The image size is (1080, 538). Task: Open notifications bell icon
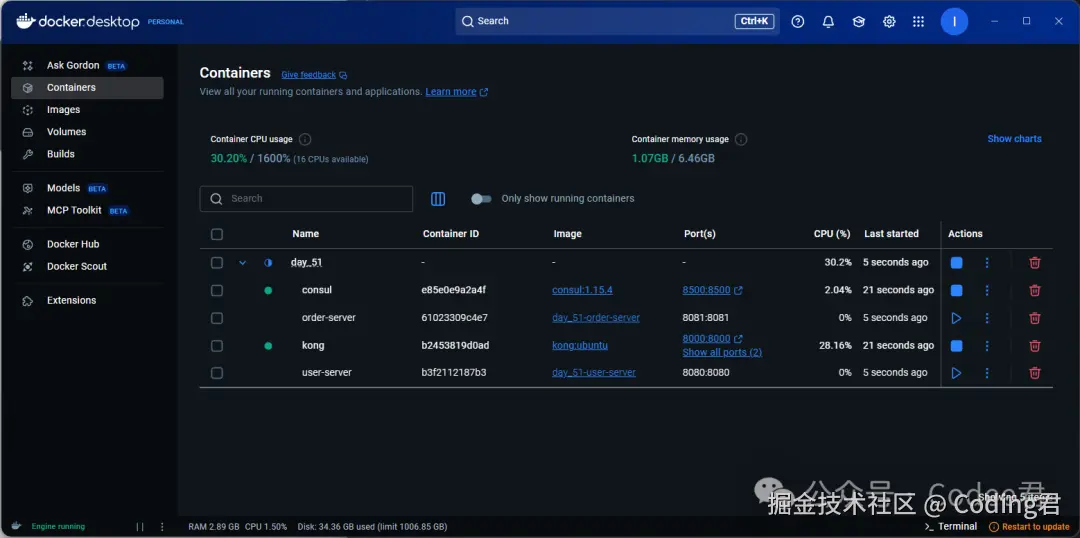pos(829,21)
